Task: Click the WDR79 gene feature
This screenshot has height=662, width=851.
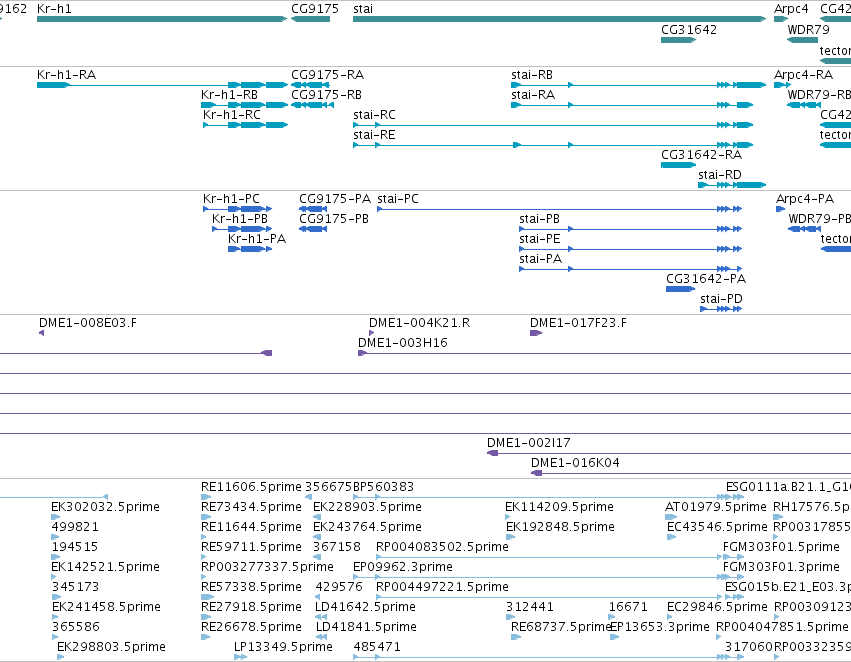Action: [x=802, y=40]
